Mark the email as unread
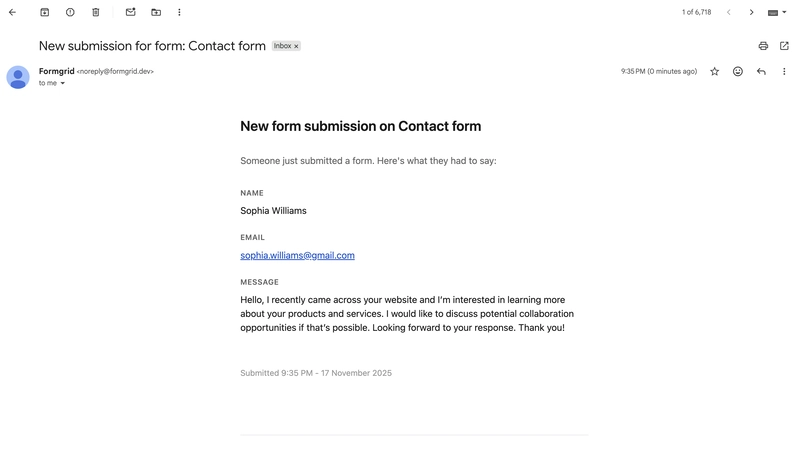Viewport: 800px width, 451px height. [130, 12]
